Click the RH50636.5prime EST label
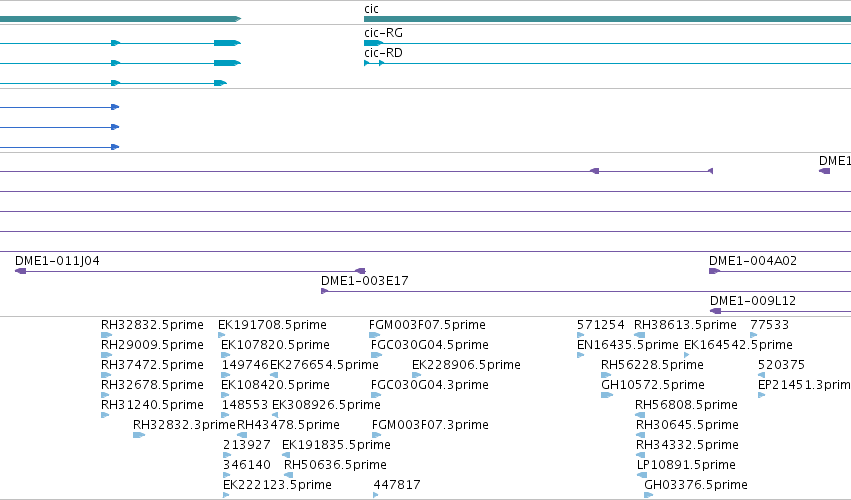 [335, 465]
